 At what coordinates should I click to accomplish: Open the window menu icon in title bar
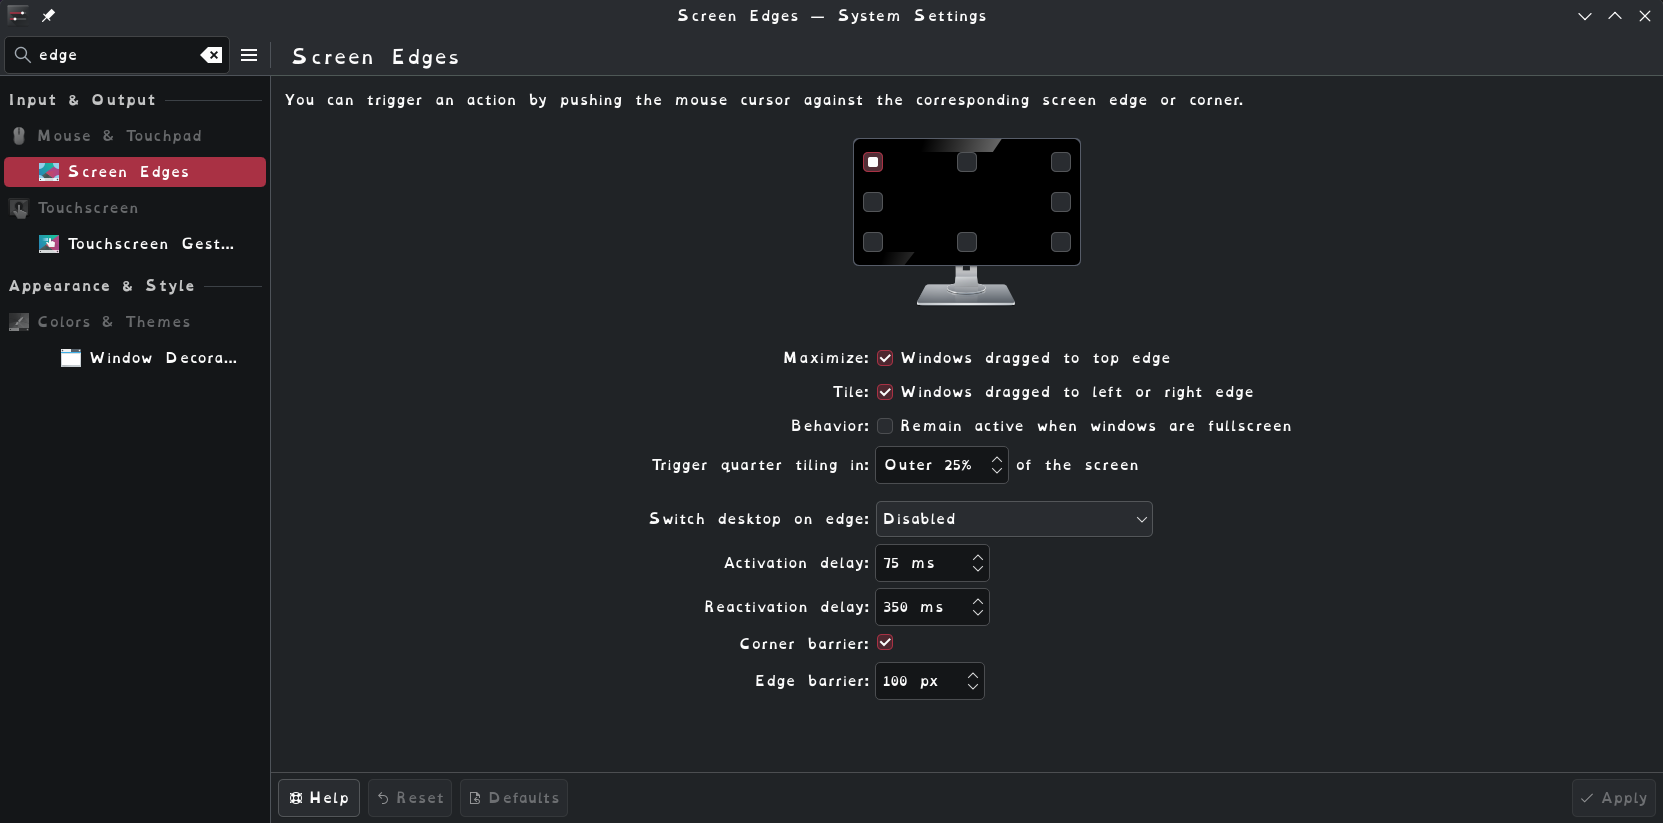18,15
